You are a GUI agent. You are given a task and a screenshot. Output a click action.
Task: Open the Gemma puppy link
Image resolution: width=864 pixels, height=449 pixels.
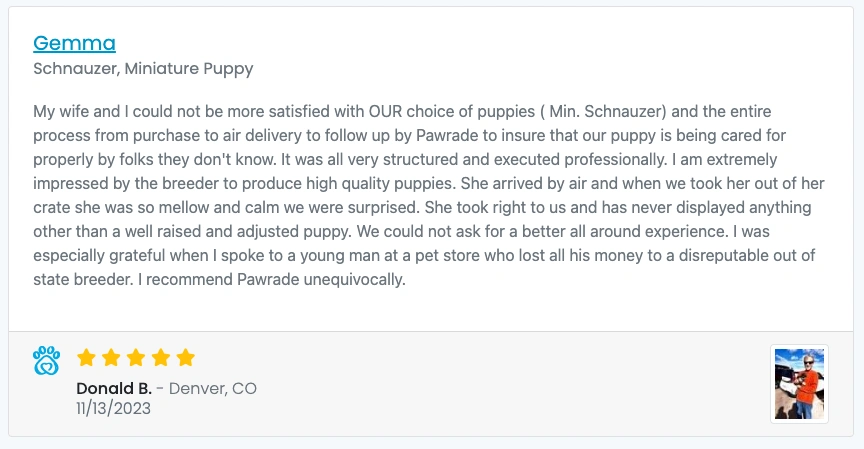[x=74, y=43]
